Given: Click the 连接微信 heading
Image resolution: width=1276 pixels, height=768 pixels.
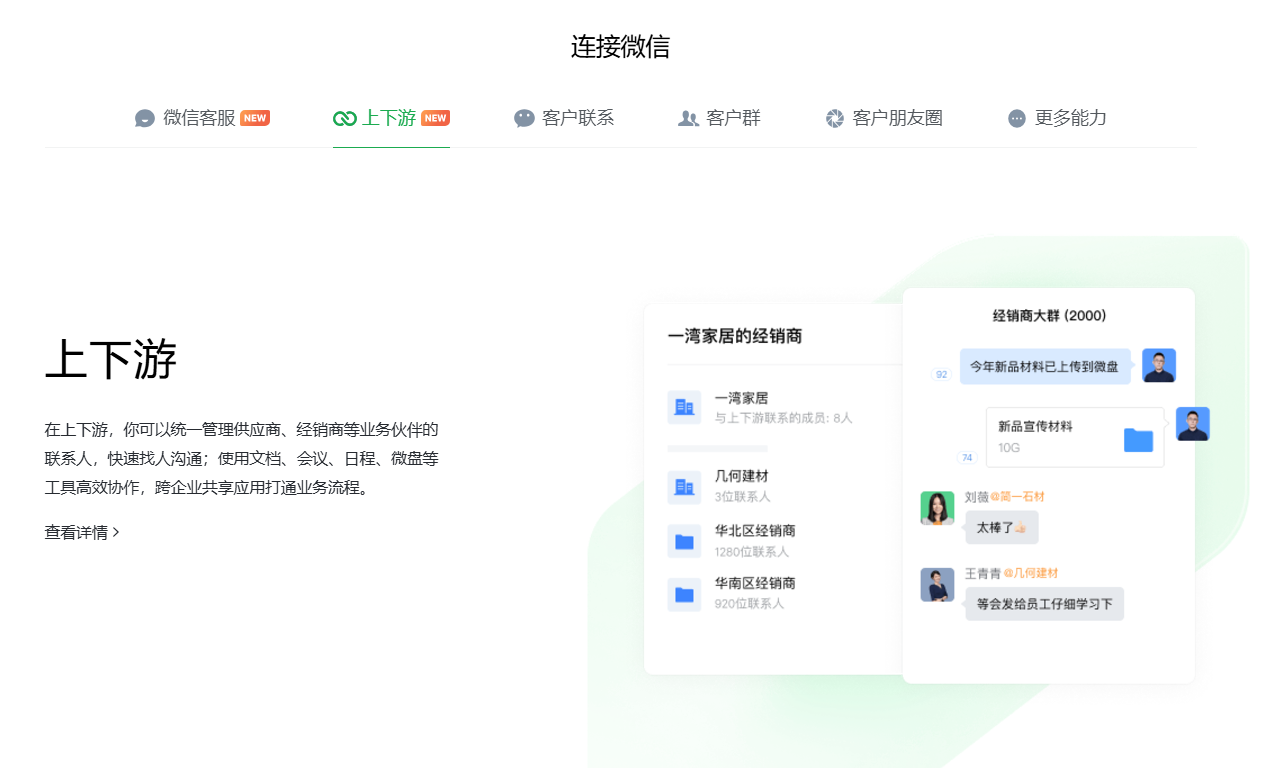Looking at the screenshot, I should pos(620,47).
